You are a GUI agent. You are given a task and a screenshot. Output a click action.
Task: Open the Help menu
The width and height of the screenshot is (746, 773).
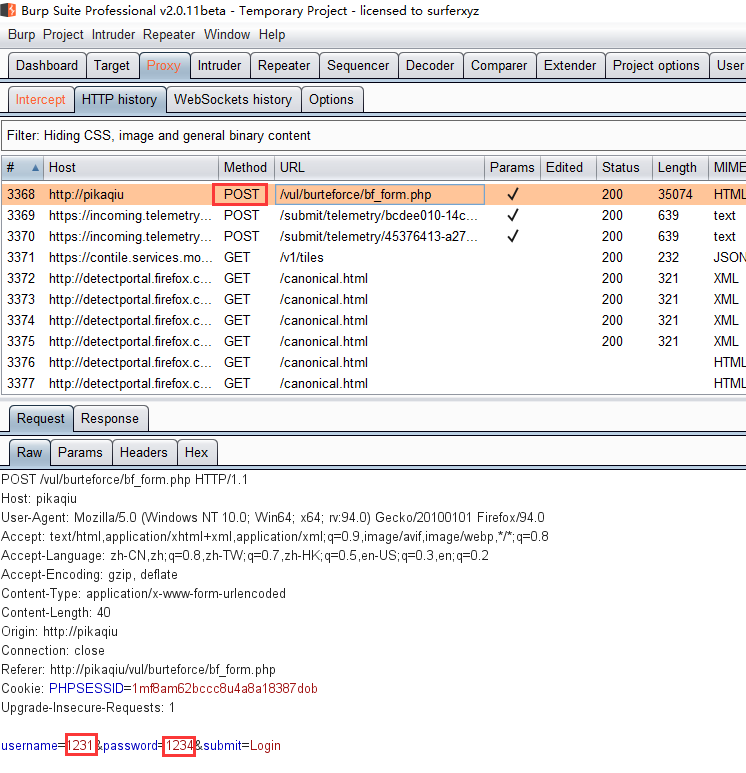(272, 35)
